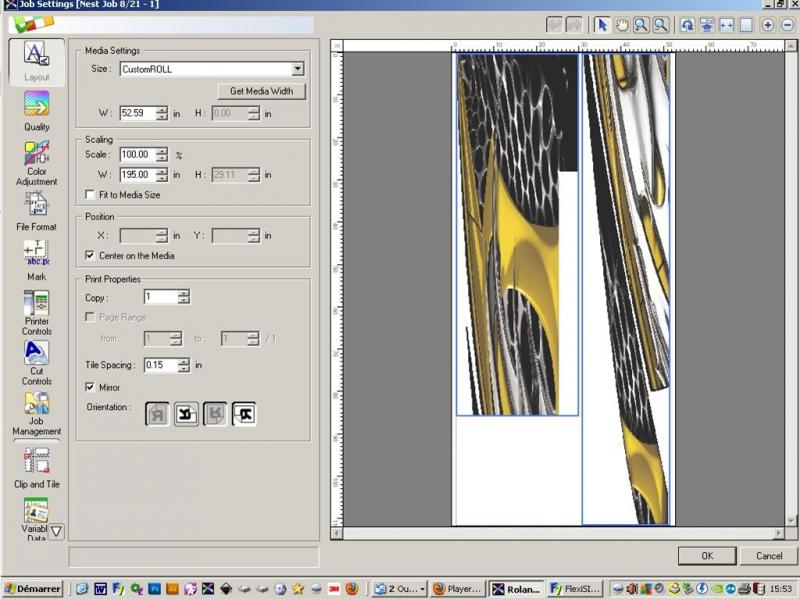
Task: Click the Get Media Width button
Action: 262,91
